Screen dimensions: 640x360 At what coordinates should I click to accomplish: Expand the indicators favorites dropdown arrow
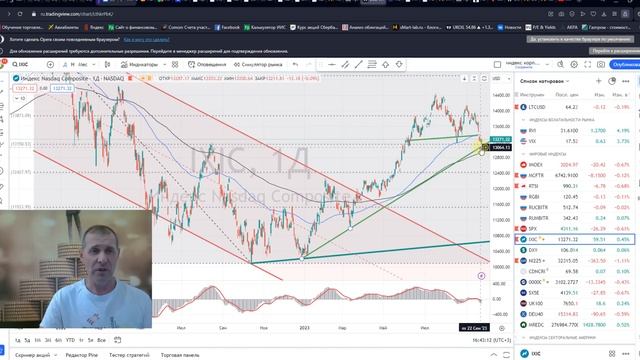point(164,64)
